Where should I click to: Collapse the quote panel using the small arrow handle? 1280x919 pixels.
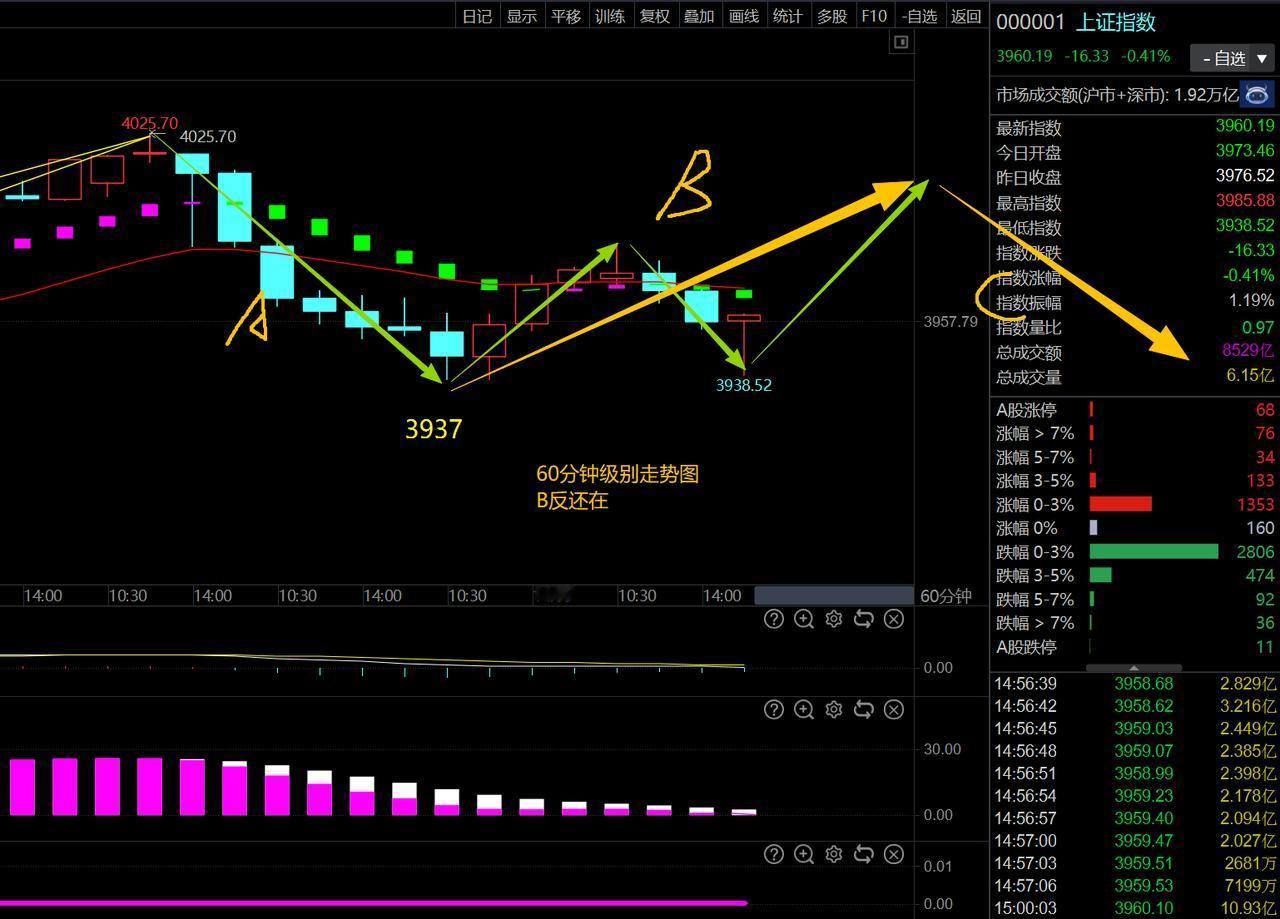click(1133, 667)
